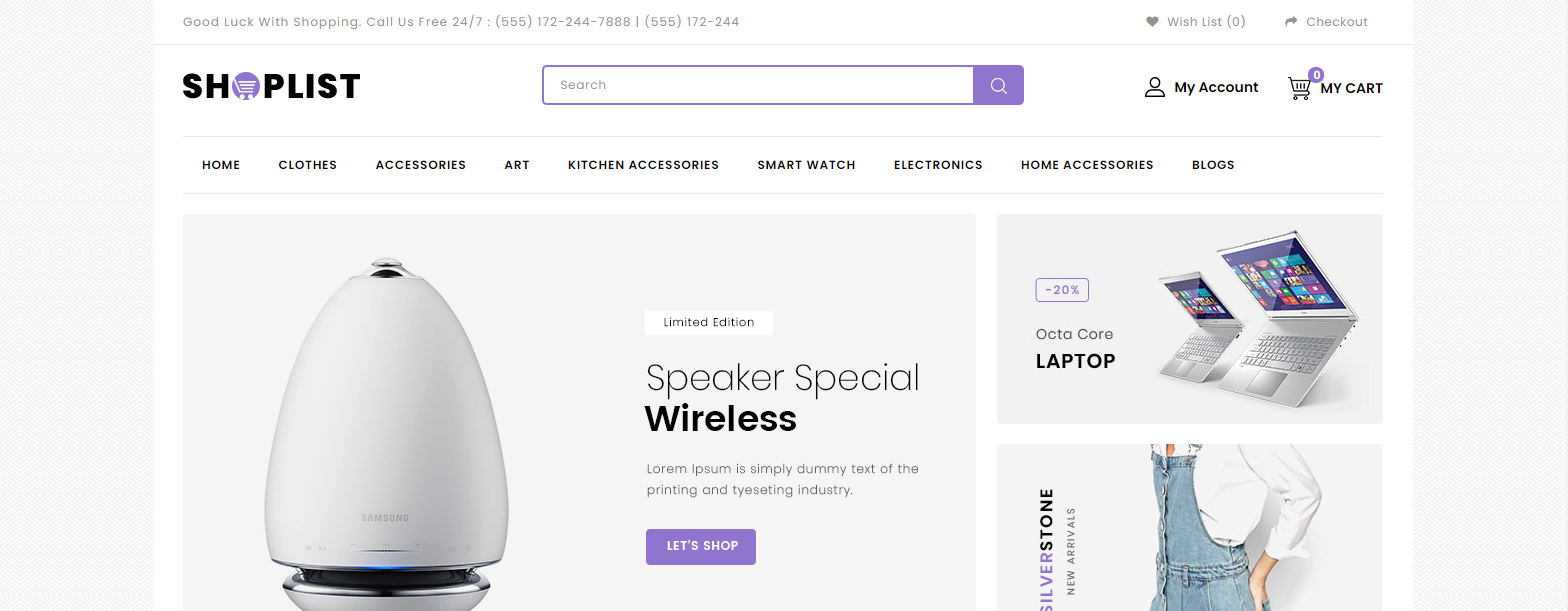Click the shopping cart icon beside My Cart
Viewport: 1568px width, 611px height.
1300,89
